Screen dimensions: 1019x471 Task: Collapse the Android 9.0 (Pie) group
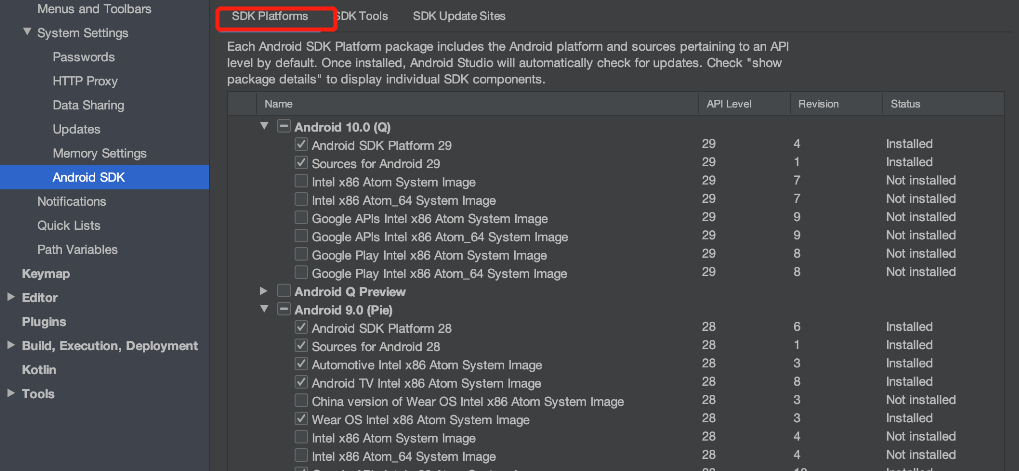pyautogui.click(x=265, y=310)
